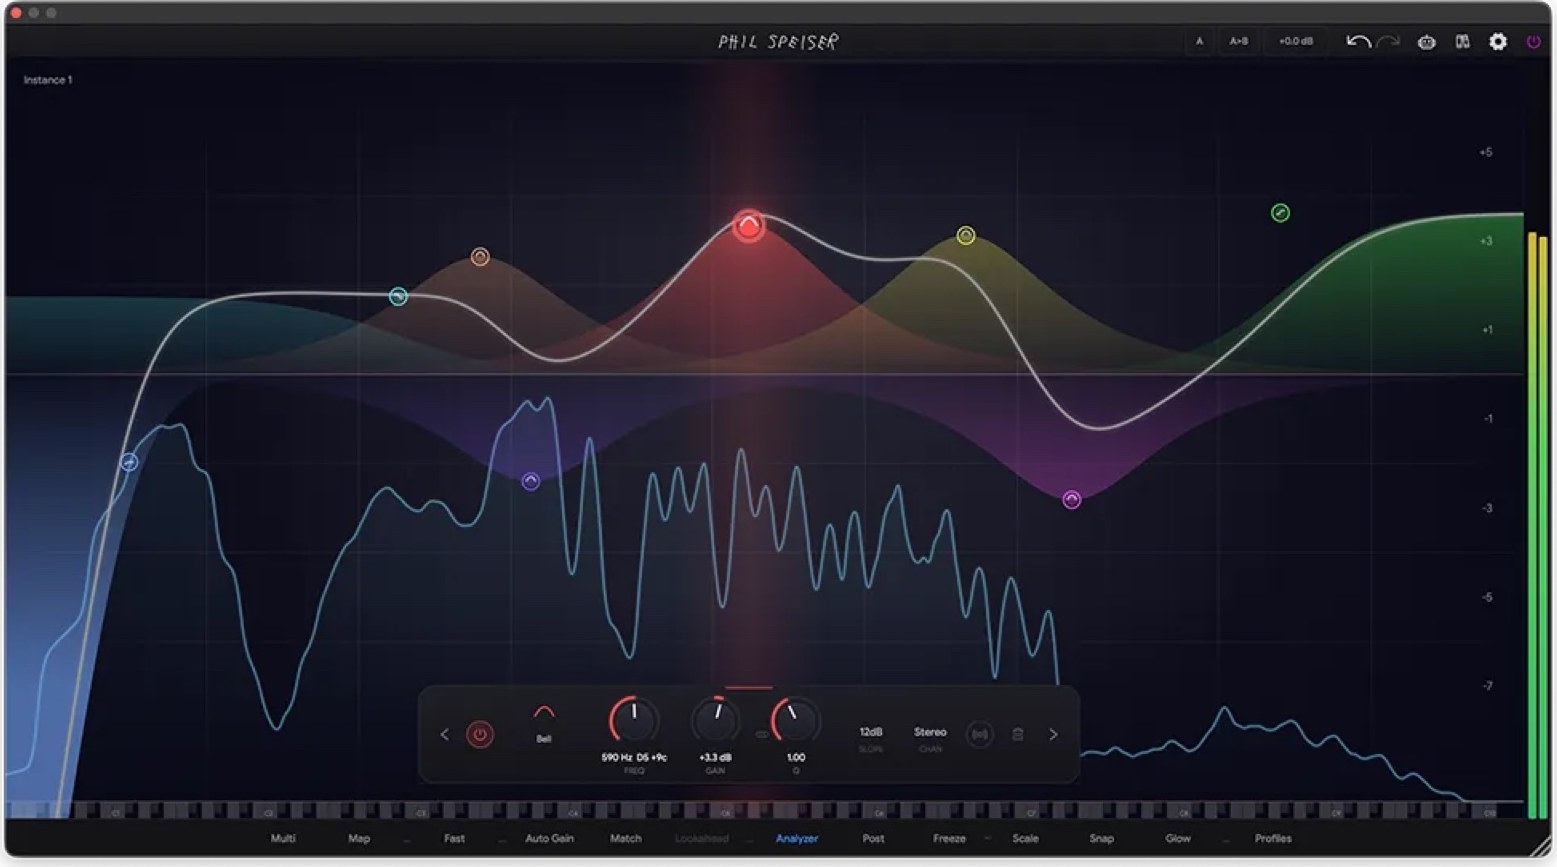The image size is (1557, 867).
Task: Click the A>B copy button
Action: [1239, 41]
